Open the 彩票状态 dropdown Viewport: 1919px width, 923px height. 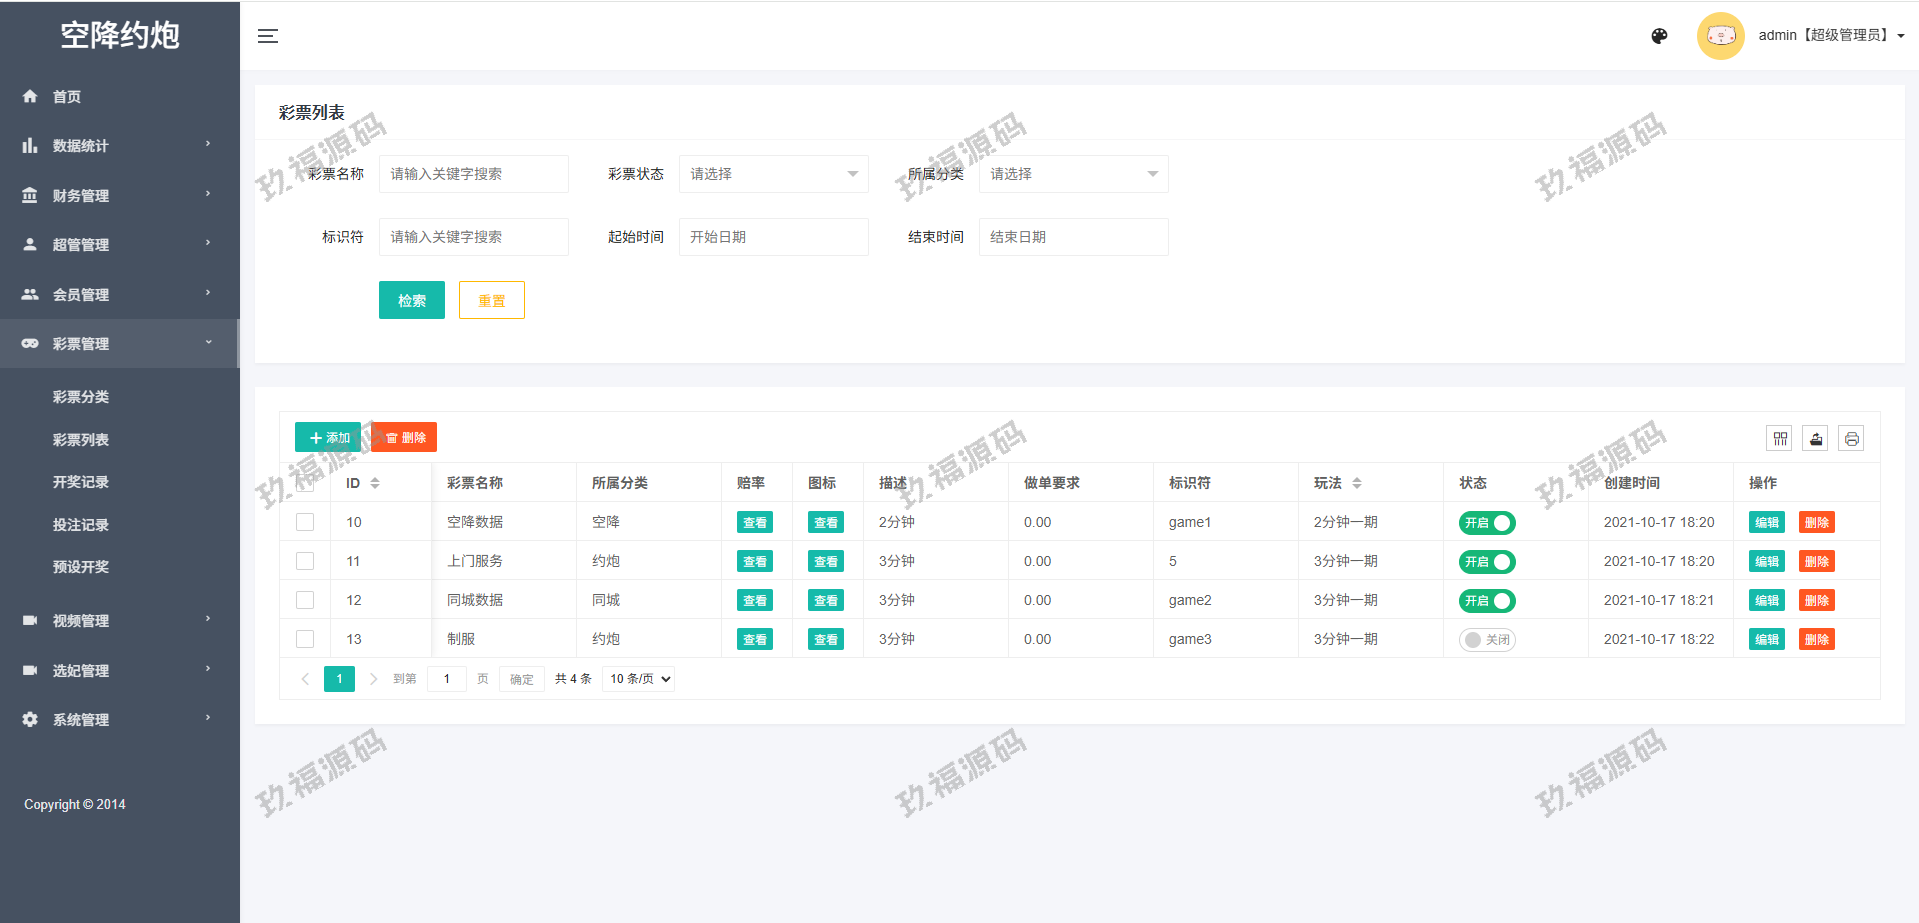coord(773,174)
